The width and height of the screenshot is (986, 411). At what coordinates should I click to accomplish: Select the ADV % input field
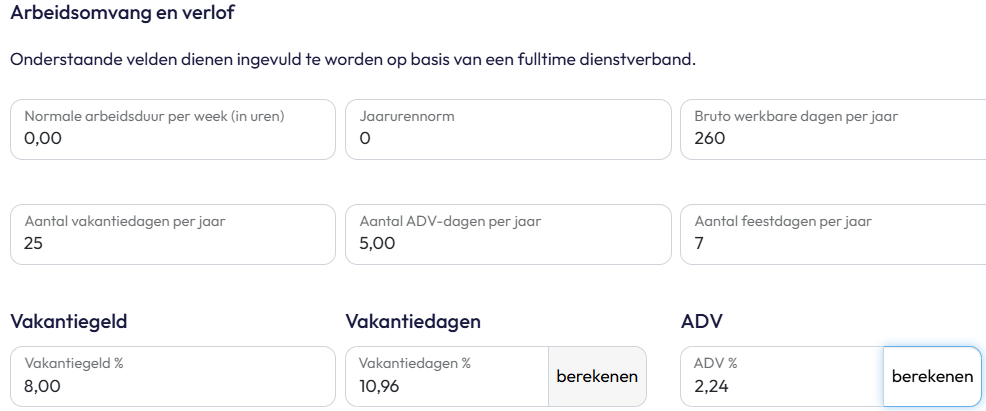pos(781,376)
